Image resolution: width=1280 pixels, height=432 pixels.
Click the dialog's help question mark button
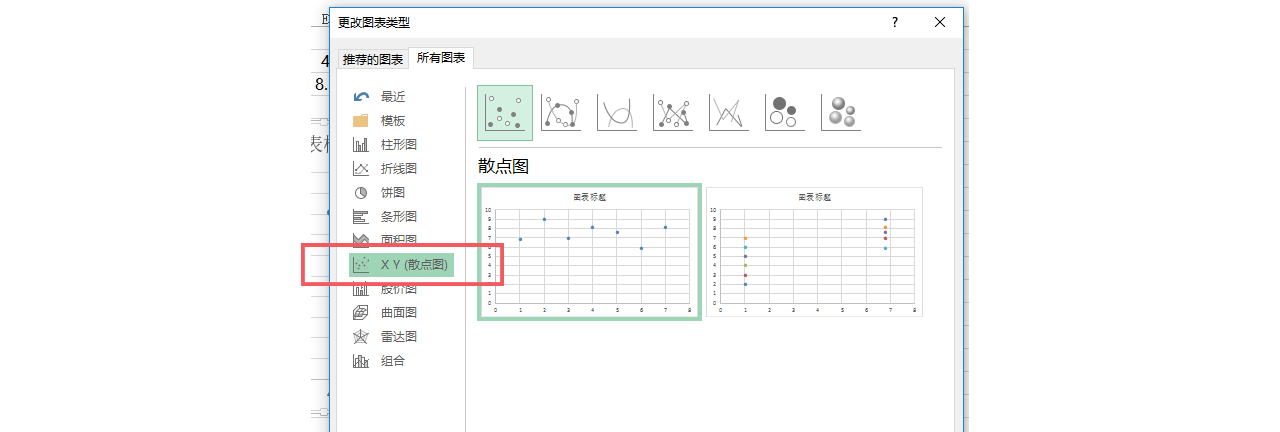(x=895, y=23)
